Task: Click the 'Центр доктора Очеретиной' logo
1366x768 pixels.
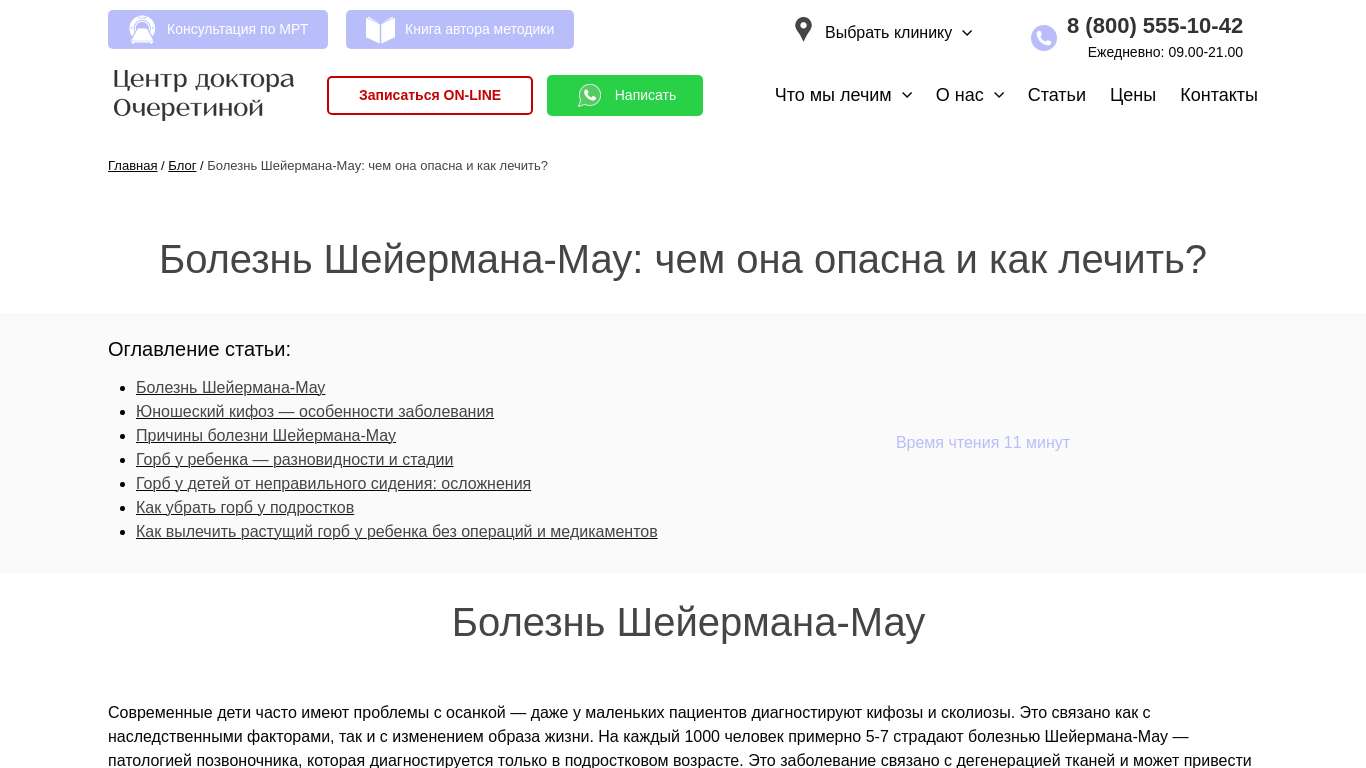Action: pyautogui.click(x=204, y=94)
